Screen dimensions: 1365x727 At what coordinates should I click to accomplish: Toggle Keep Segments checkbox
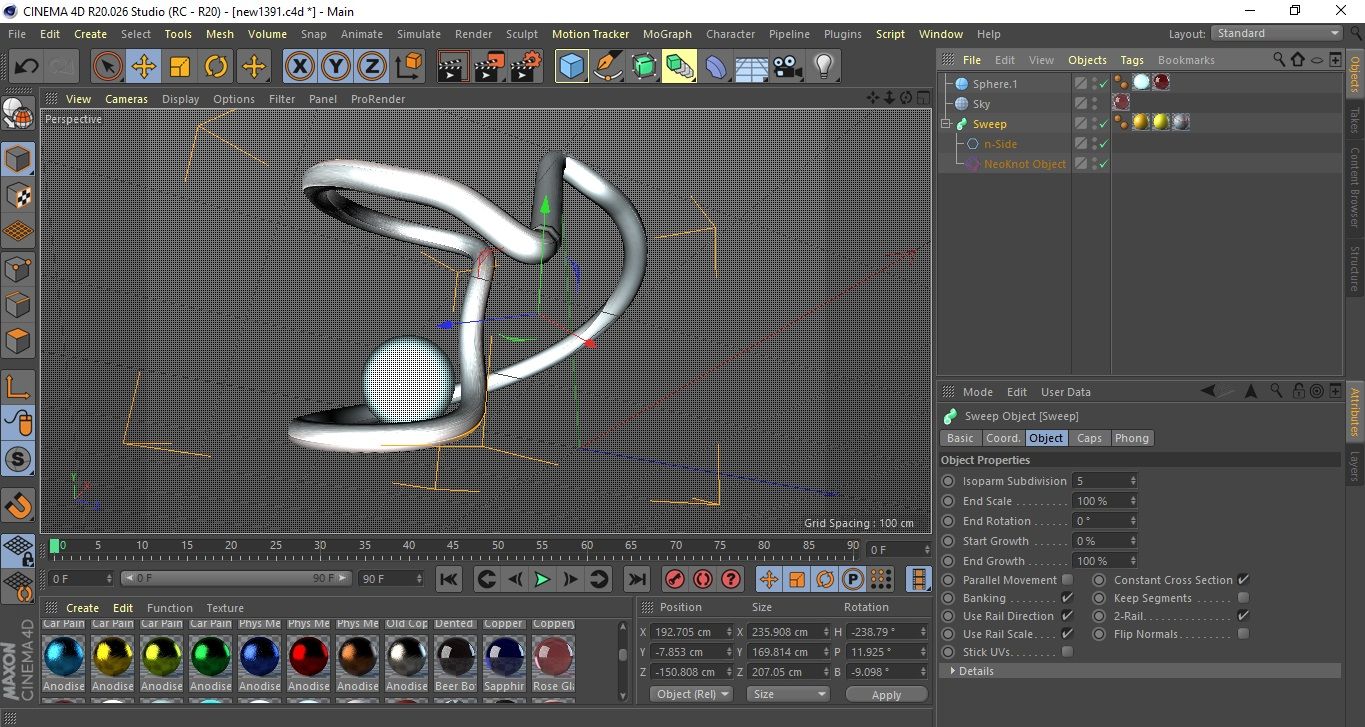click(x=1243, y=598)
